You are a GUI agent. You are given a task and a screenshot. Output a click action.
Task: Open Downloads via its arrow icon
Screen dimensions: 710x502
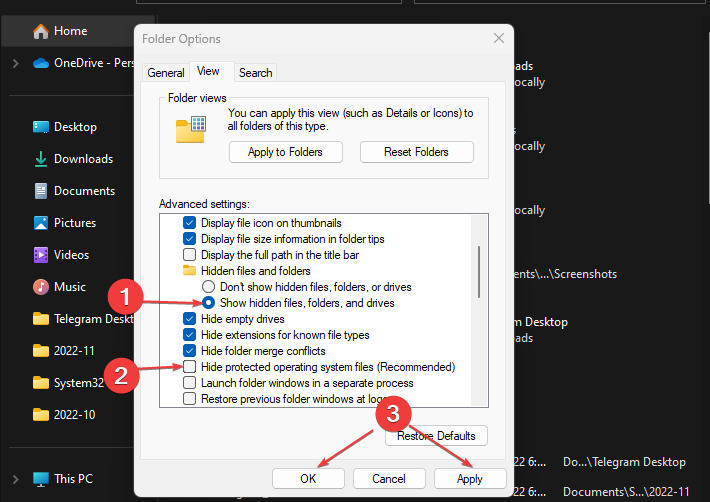pyautogui.click(x=41, y=159)
